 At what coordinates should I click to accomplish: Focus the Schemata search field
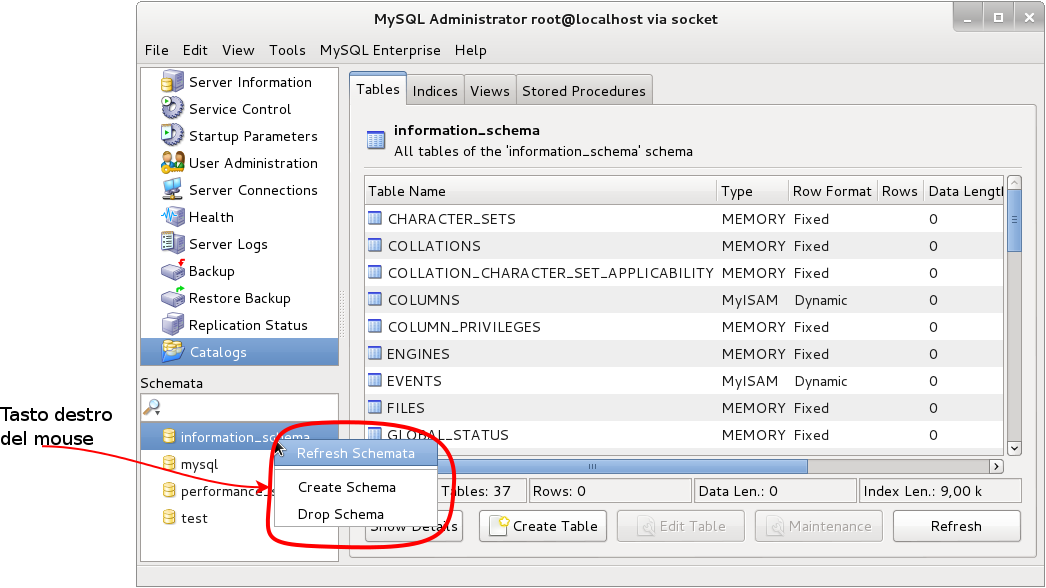click(x=239, y=407)
